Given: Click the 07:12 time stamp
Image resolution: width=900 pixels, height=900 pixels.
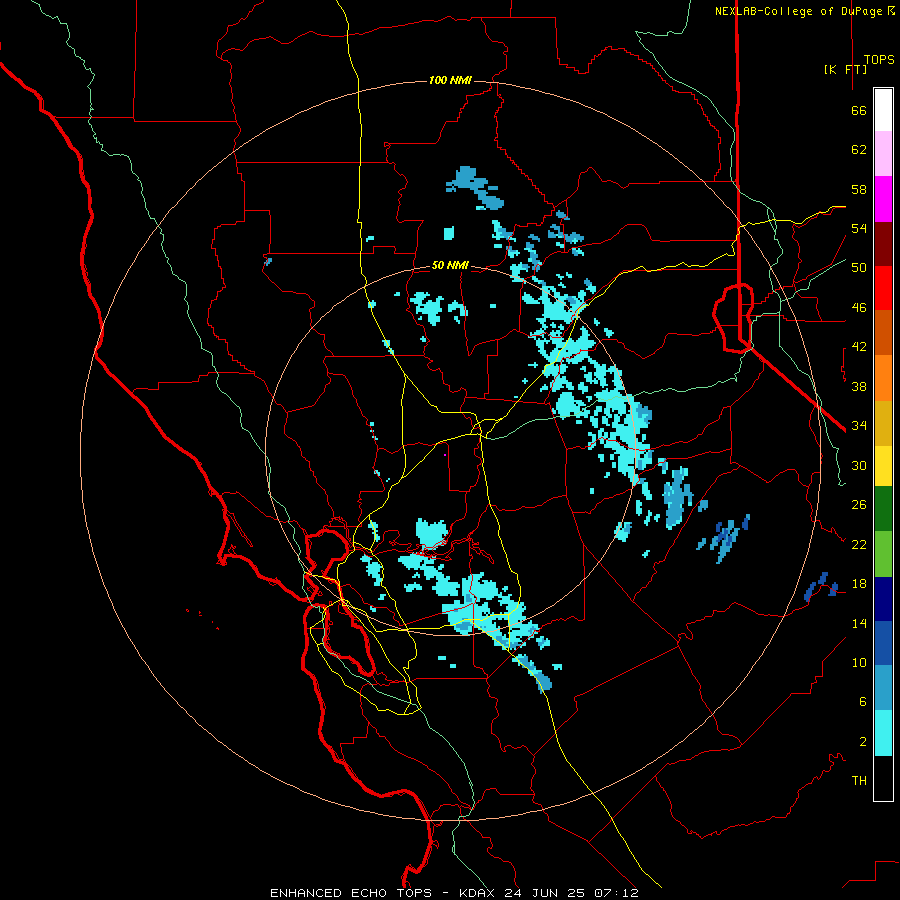Looking at the screenshot, I should click(616, 893).
